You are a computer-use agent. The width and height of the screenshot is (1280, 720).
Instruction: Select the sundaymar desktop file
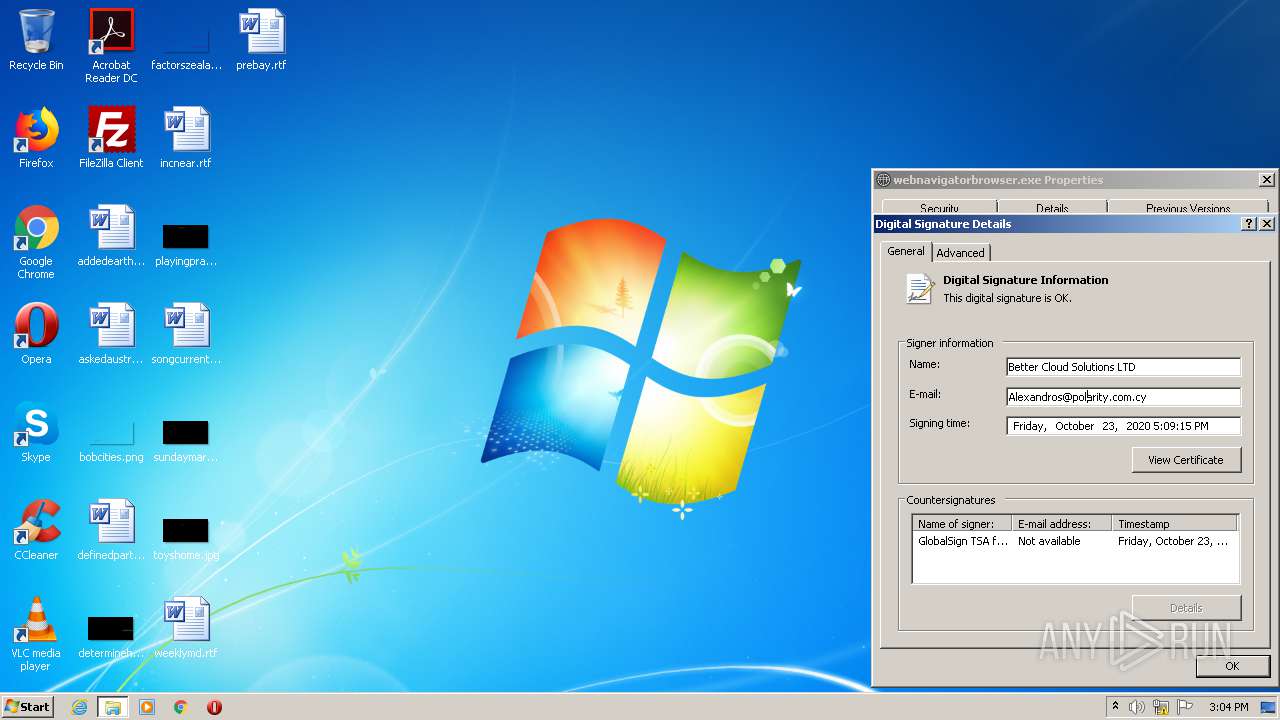pyautogui.click(x=186, y=440)
